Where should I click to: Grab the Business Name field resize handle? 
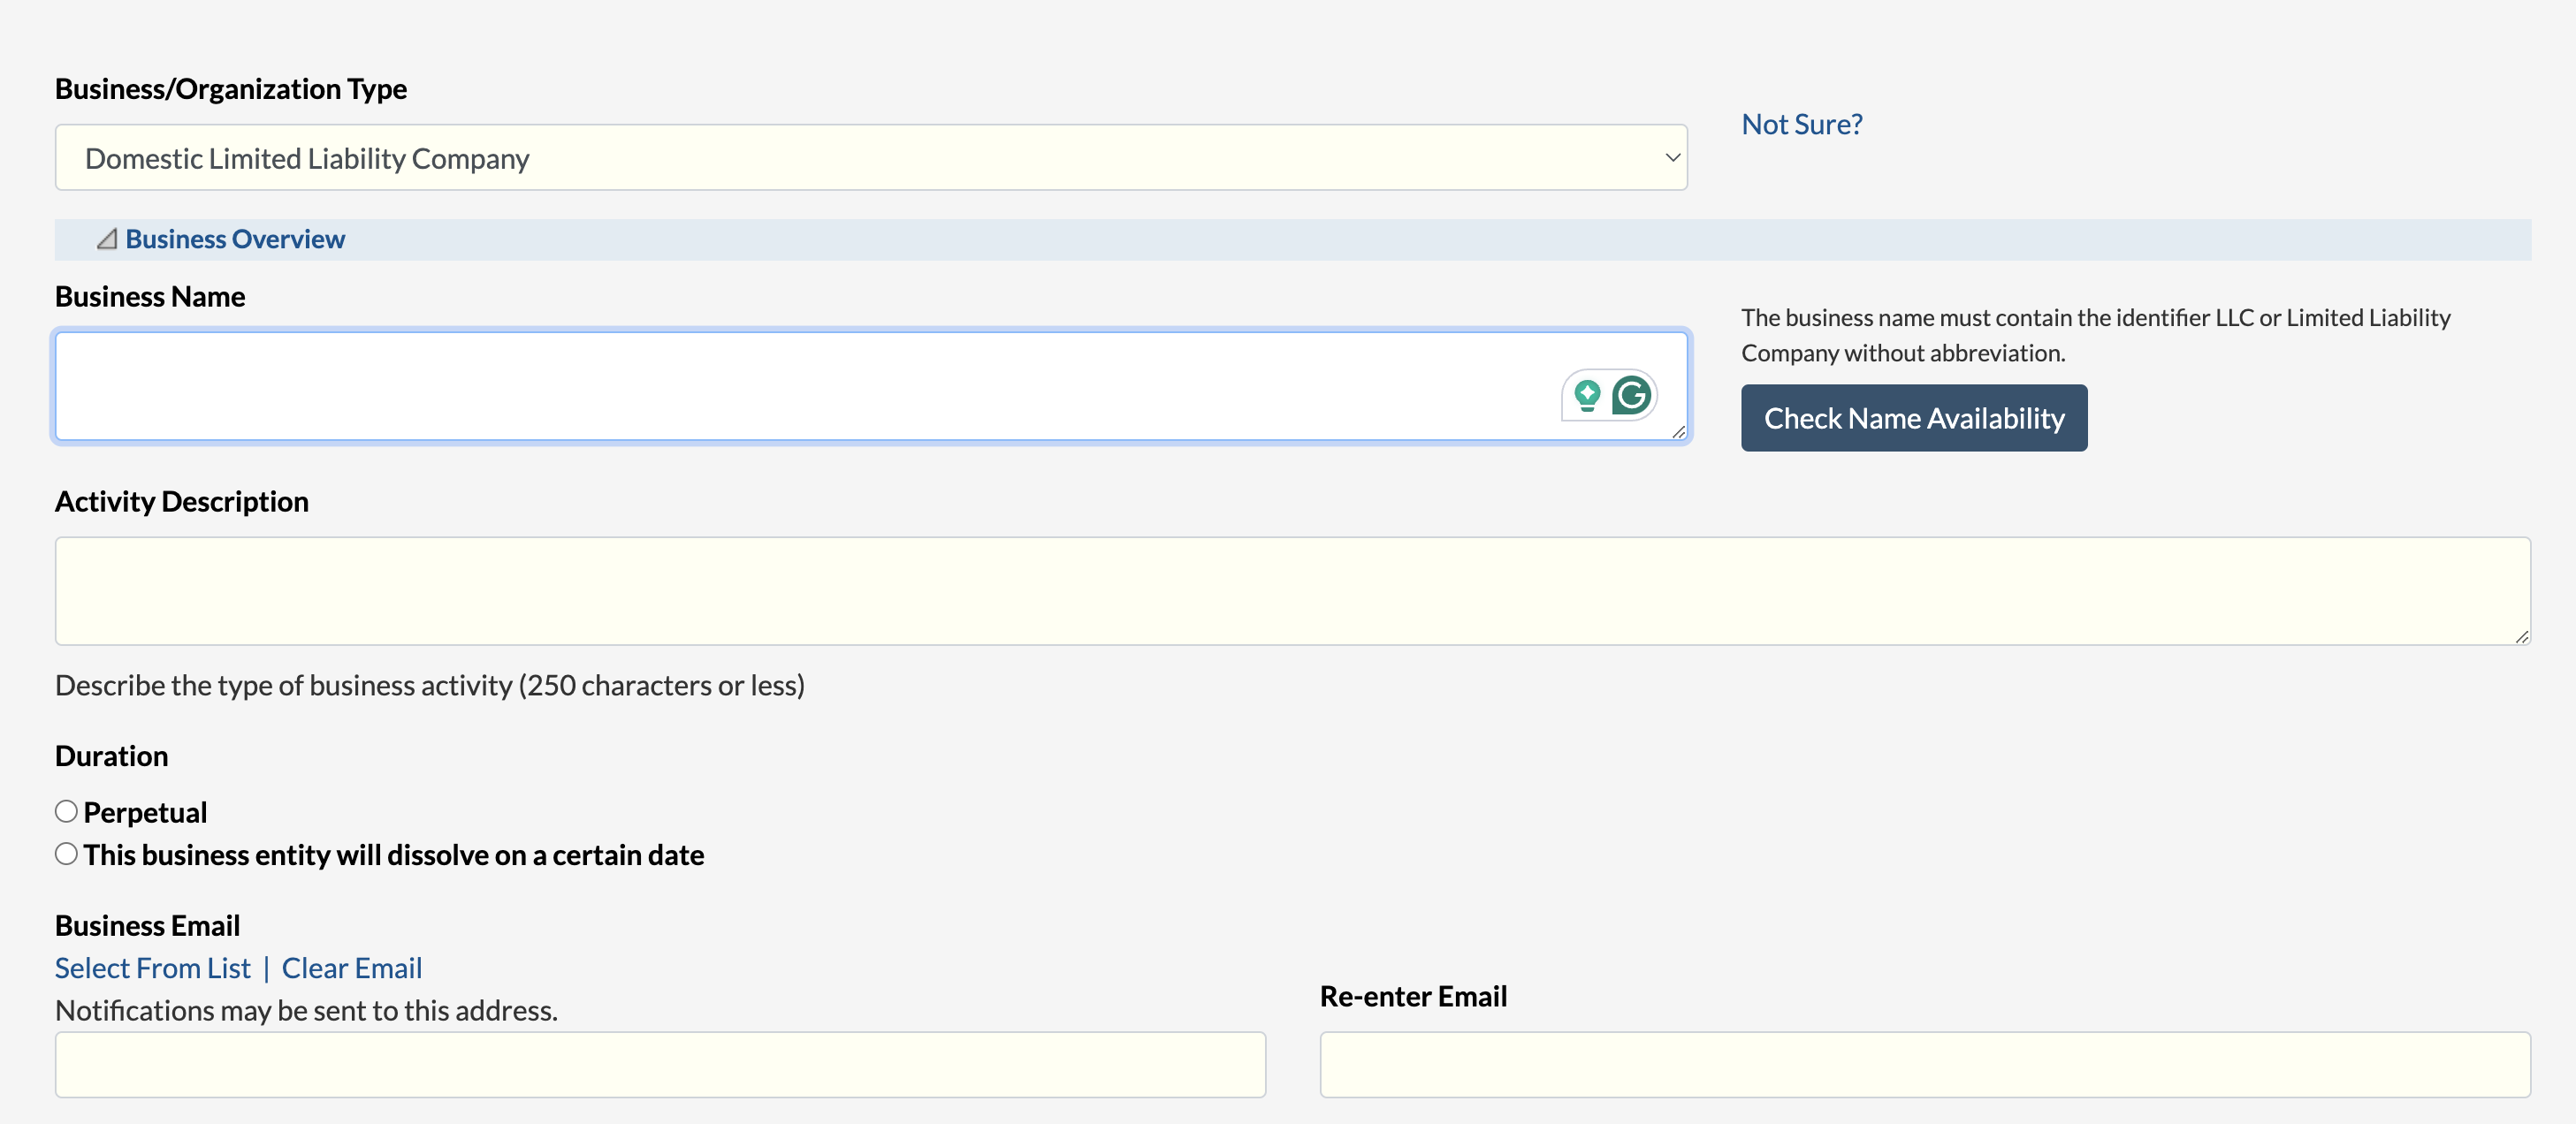(1678, 431)
